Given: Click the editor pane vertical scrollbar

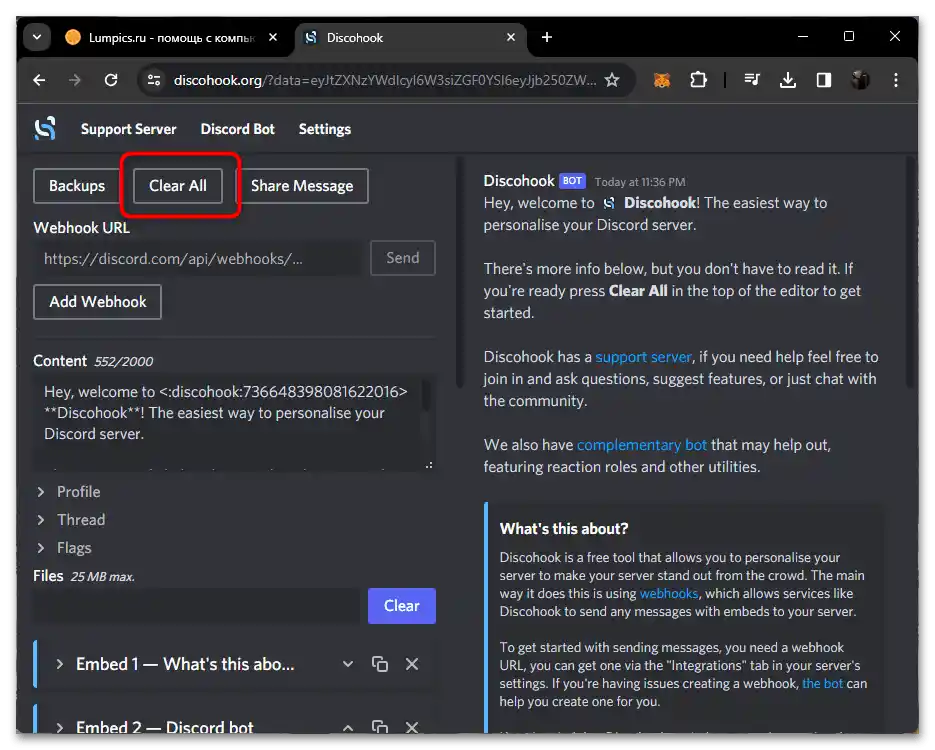Looking at the screenshot, I should click(x=460, y=272).
